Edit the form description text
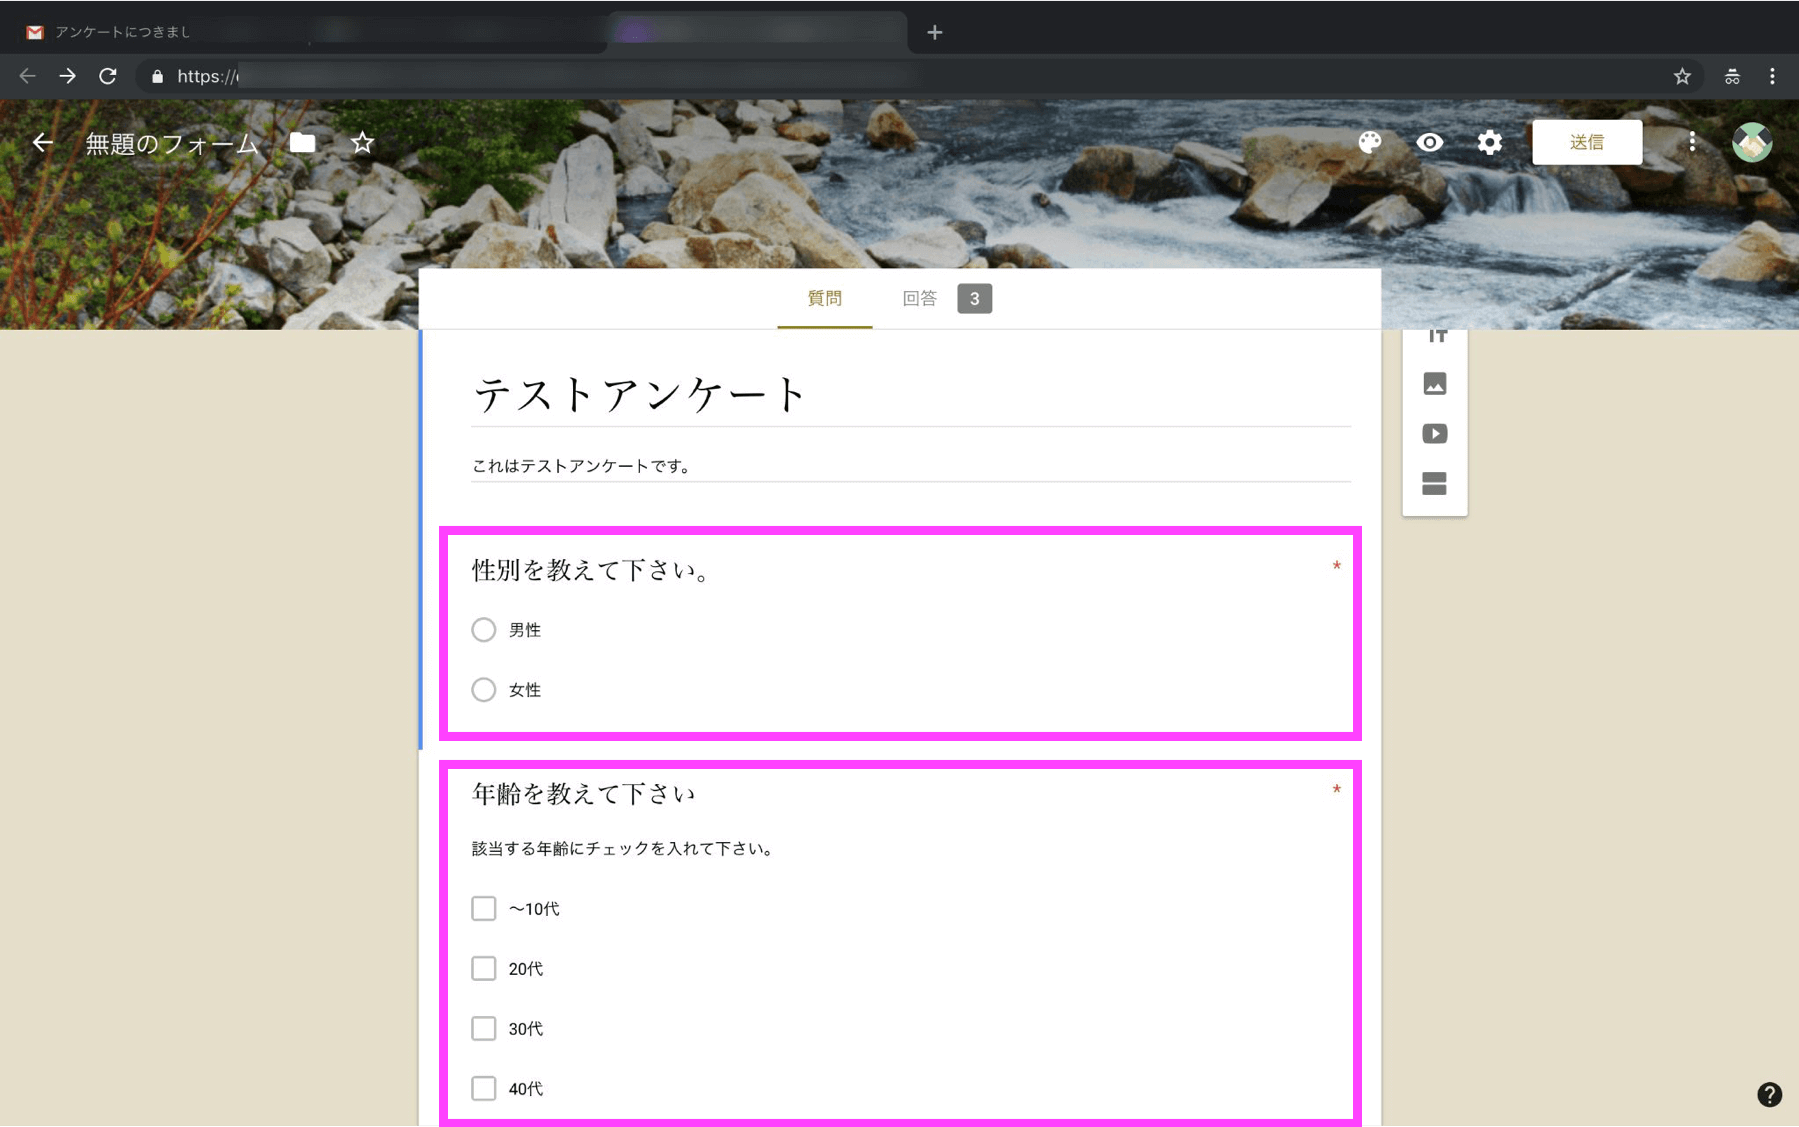The image size is (1799, 1127). [x=910, y=466]
